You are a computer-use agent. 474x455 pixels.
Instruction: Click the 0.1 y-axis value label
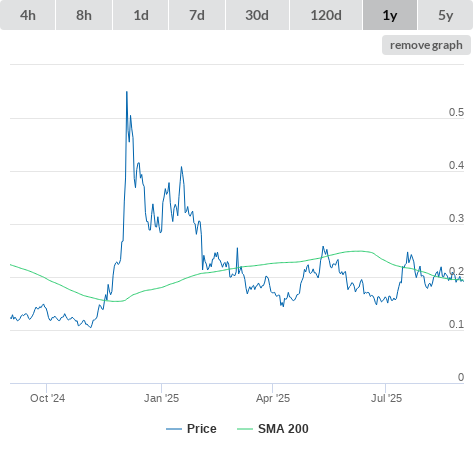point(456,324)
